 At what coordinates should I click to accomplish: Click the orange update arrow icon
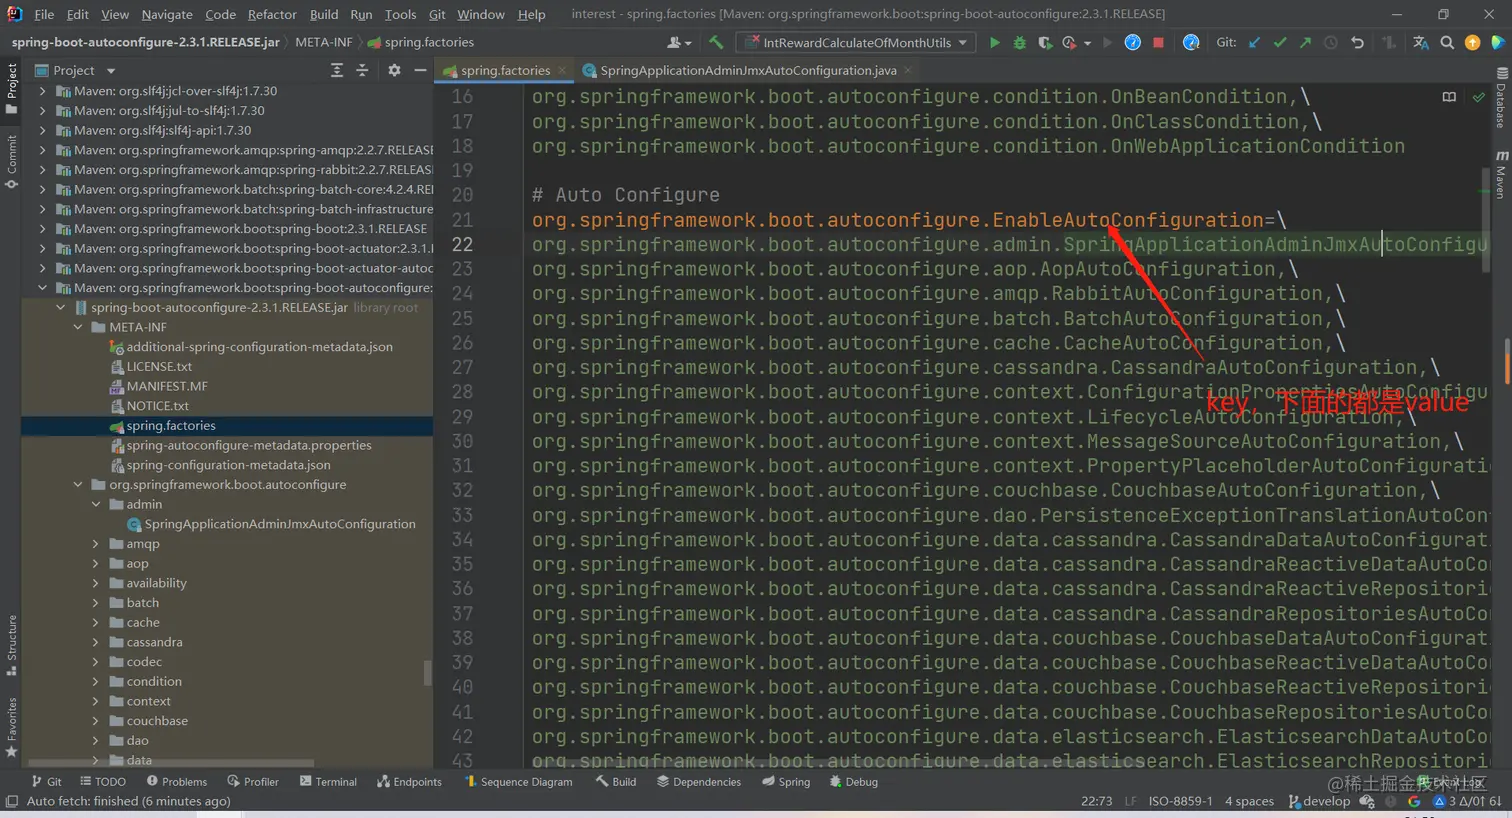tap(1472, 43)
